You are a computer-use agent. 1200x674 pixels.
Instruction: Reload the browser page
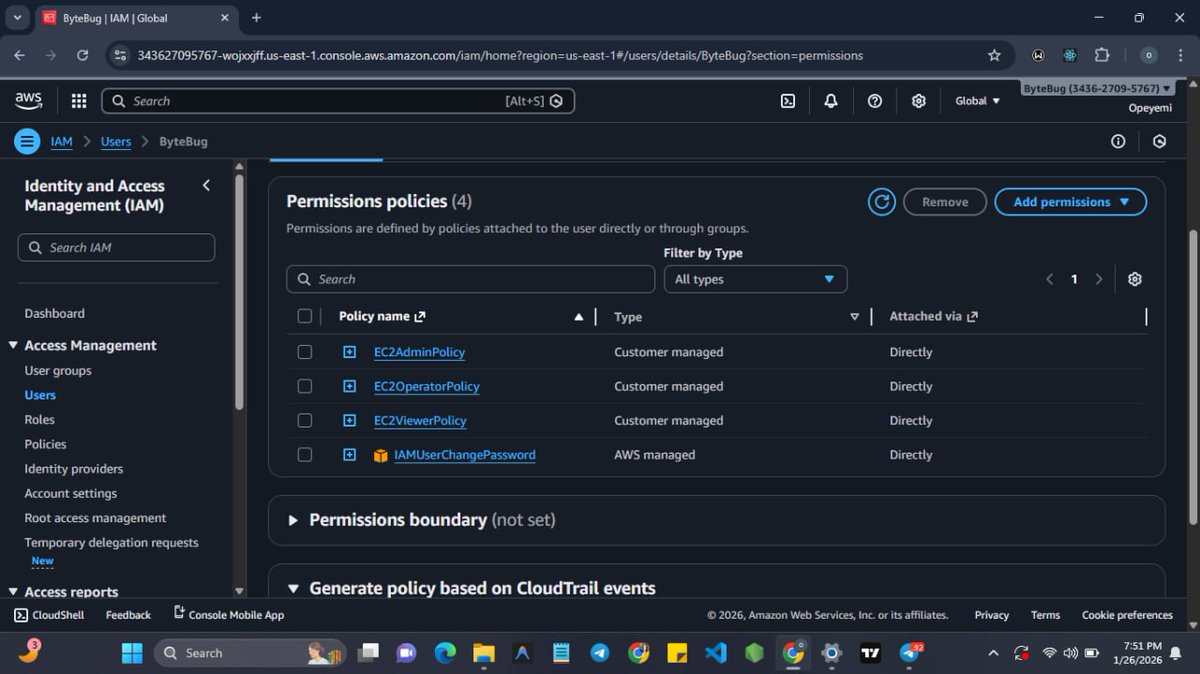pyautogui.click(x=82, y=55)
